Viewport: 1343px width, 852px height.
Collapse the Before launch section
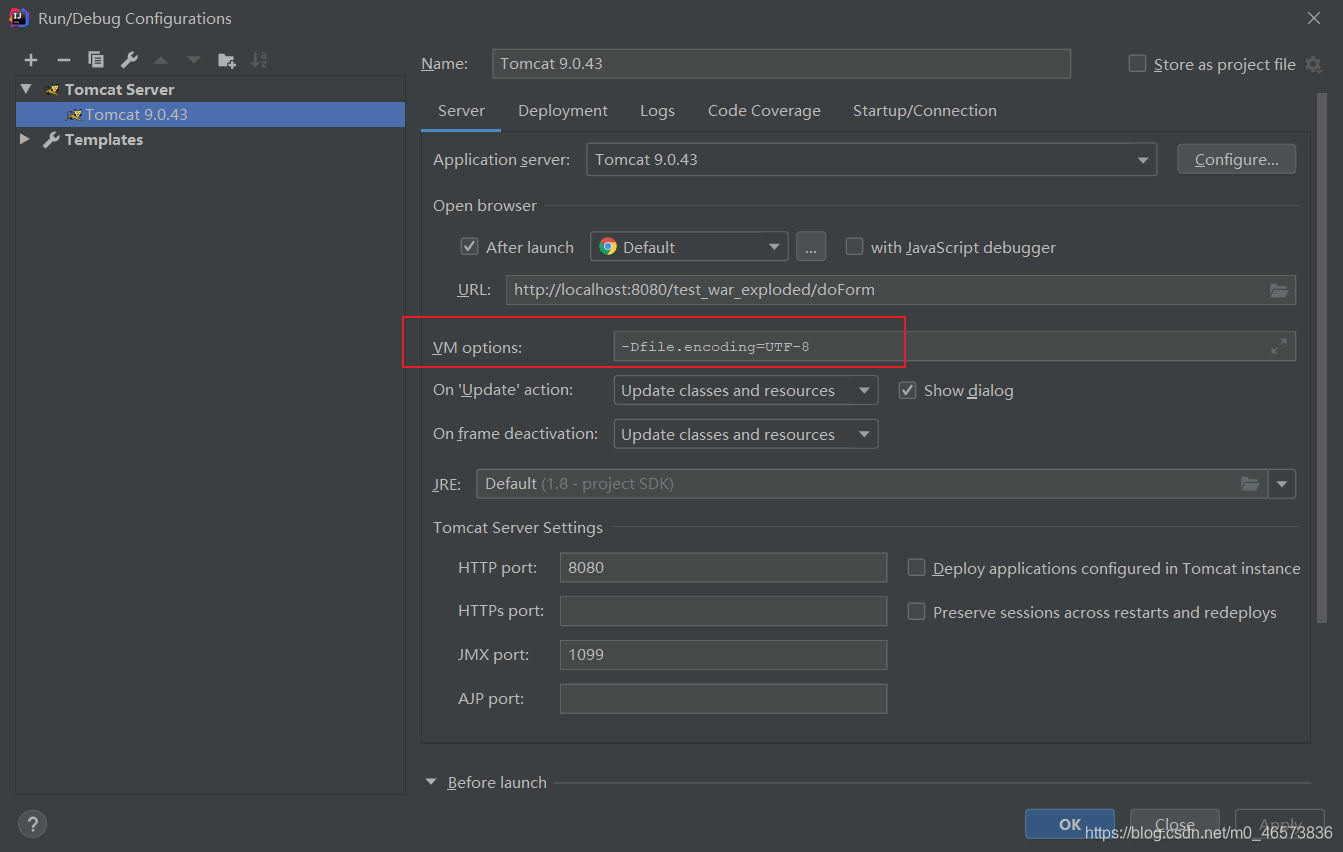tap(431, 782)
